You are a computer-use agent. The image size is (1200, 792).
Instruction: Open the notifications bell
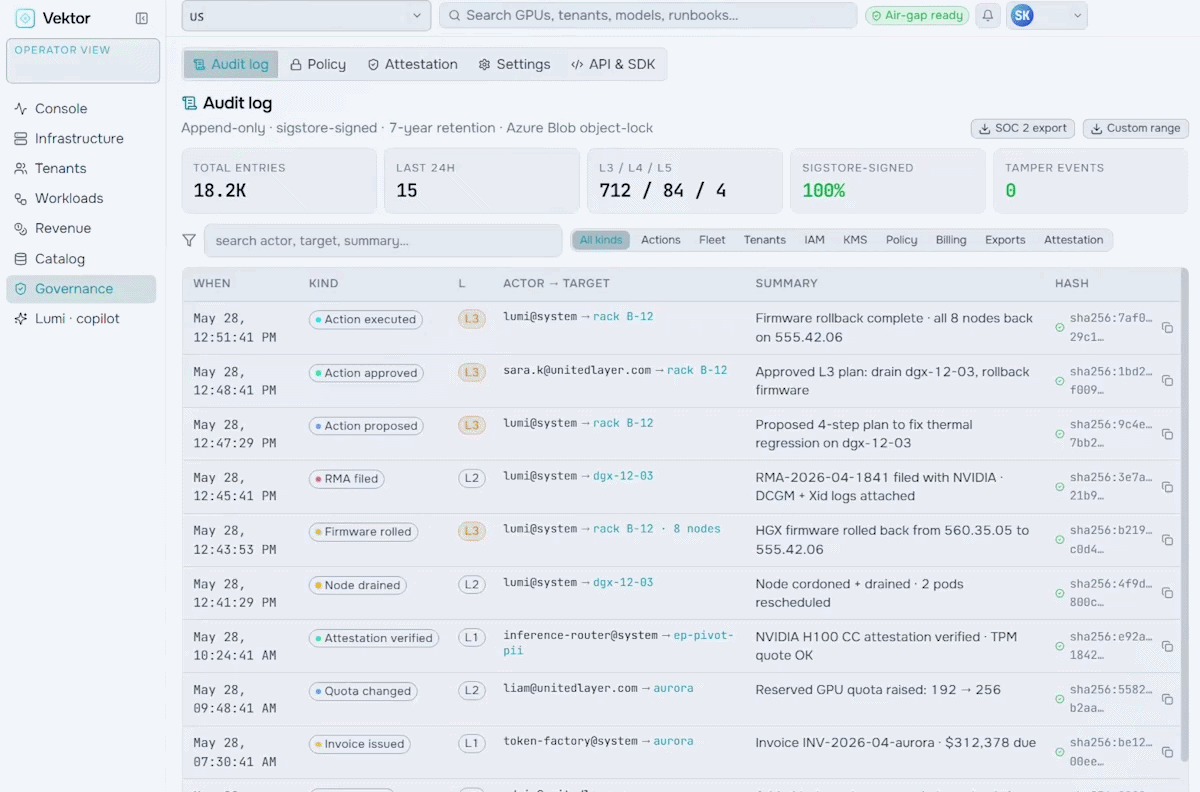click(988, 15)
